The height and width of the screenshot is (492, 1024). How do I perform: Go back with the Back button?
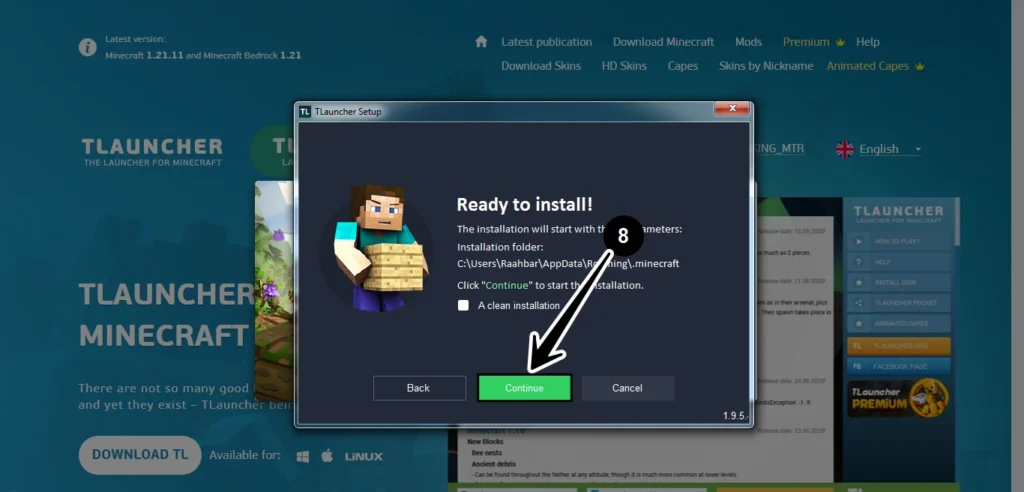tap(419, 388)
